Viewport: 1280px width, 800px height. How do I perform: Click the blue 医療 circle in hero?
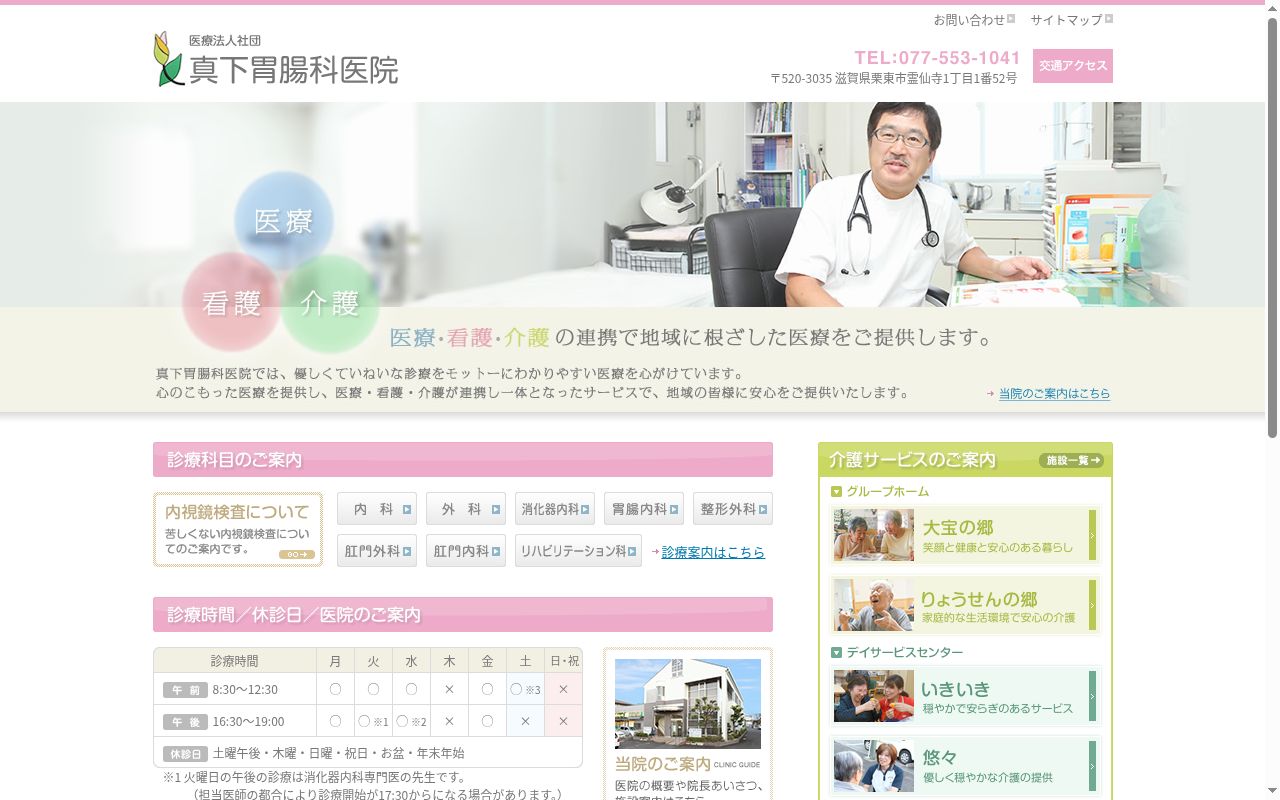click(x=284, y=221)
